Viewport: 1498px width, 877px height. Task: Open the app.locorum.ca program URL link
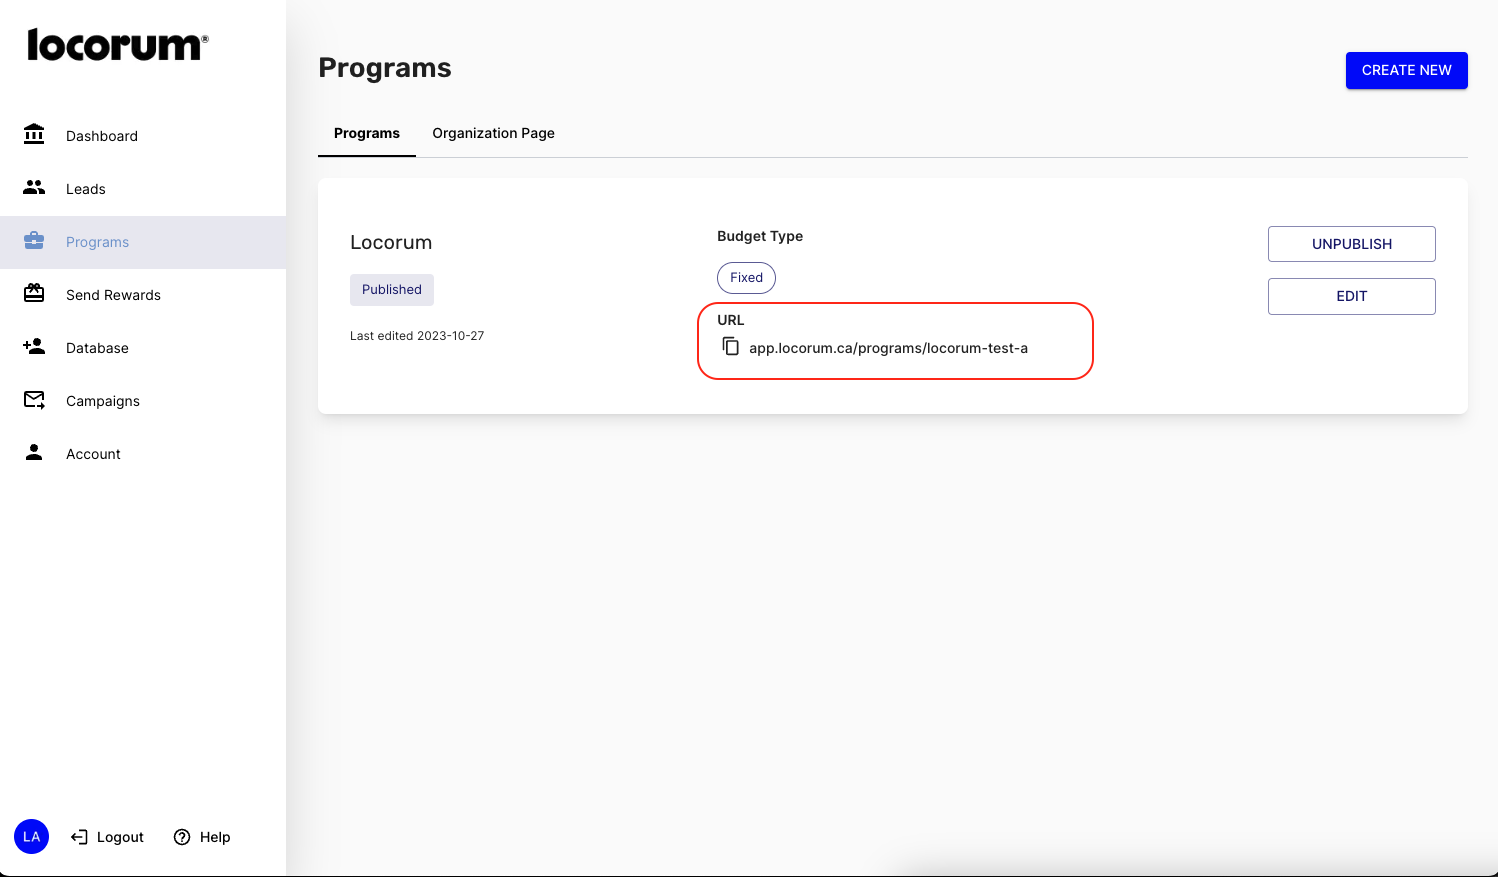[x=888, y=348]
